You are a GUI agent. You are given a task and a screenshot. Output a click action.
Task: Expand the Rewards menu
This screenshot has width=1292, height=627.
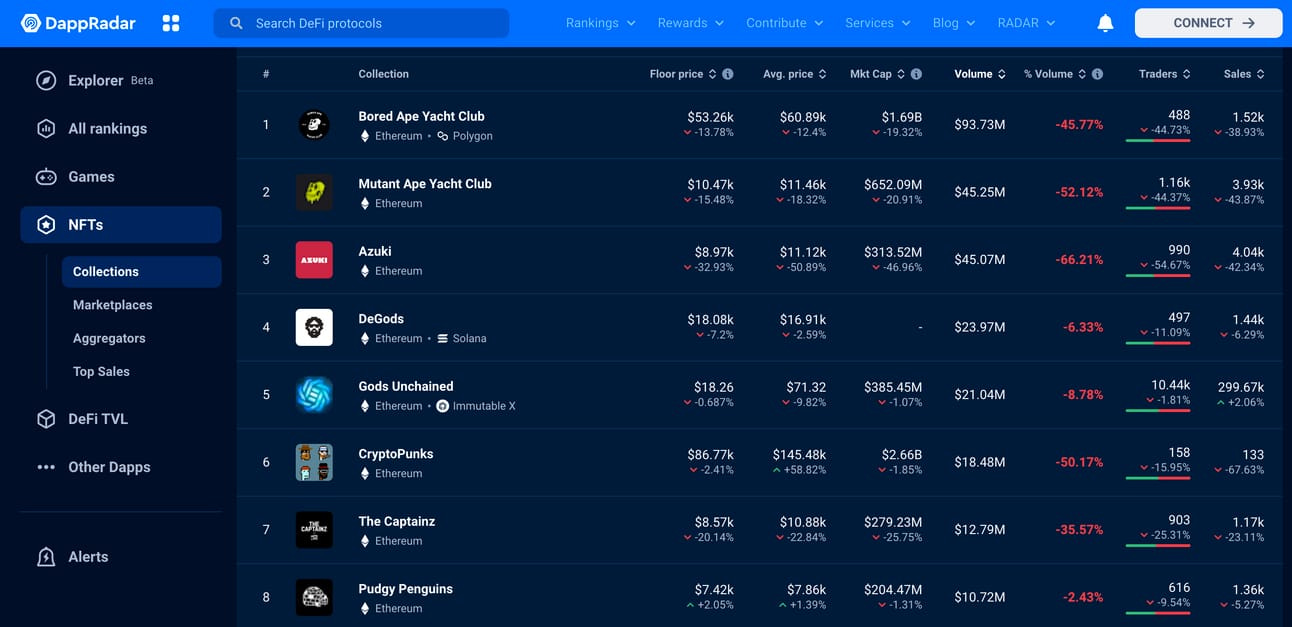pos(690,23)
